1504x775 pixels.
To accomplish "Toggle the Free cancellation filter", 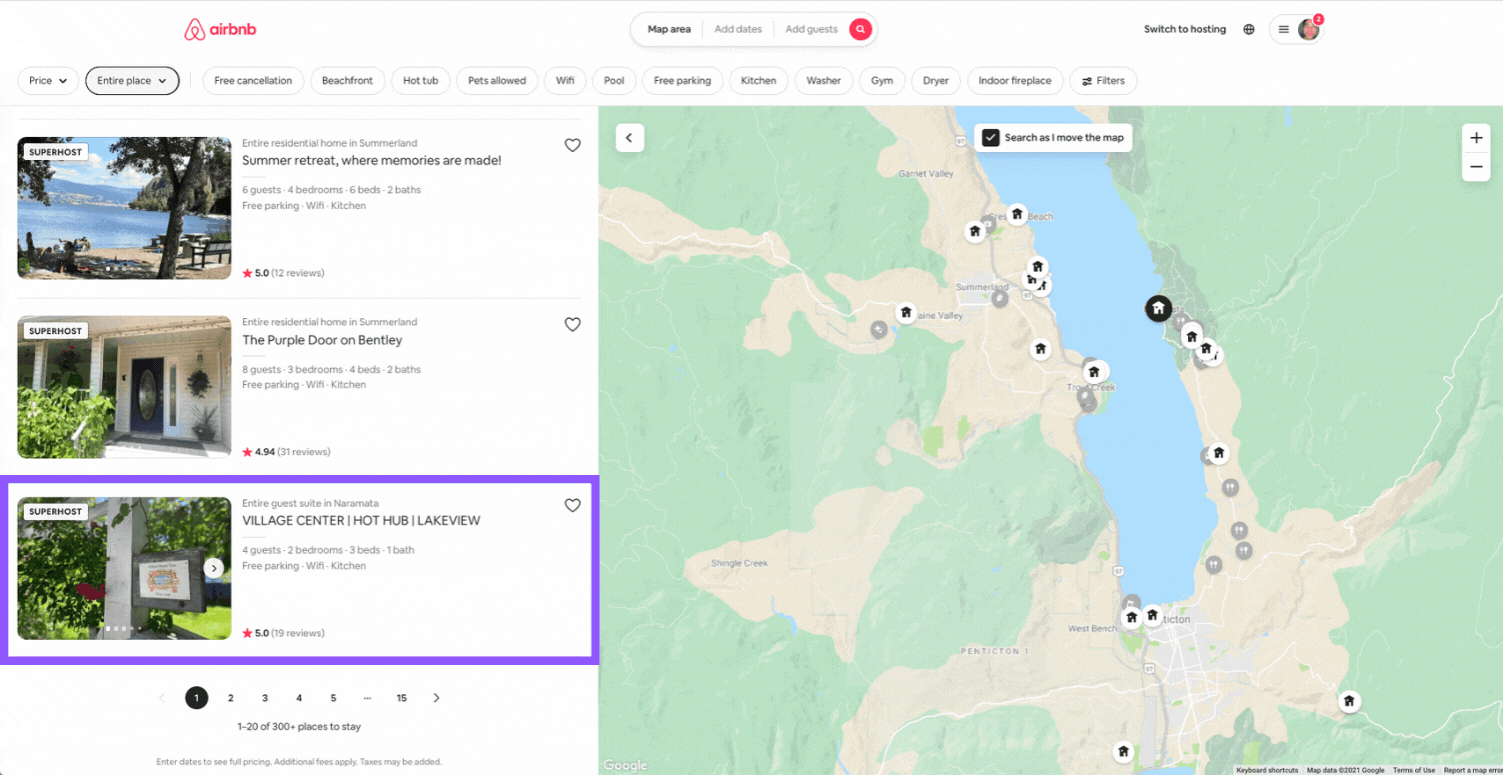I will [253, 81].
